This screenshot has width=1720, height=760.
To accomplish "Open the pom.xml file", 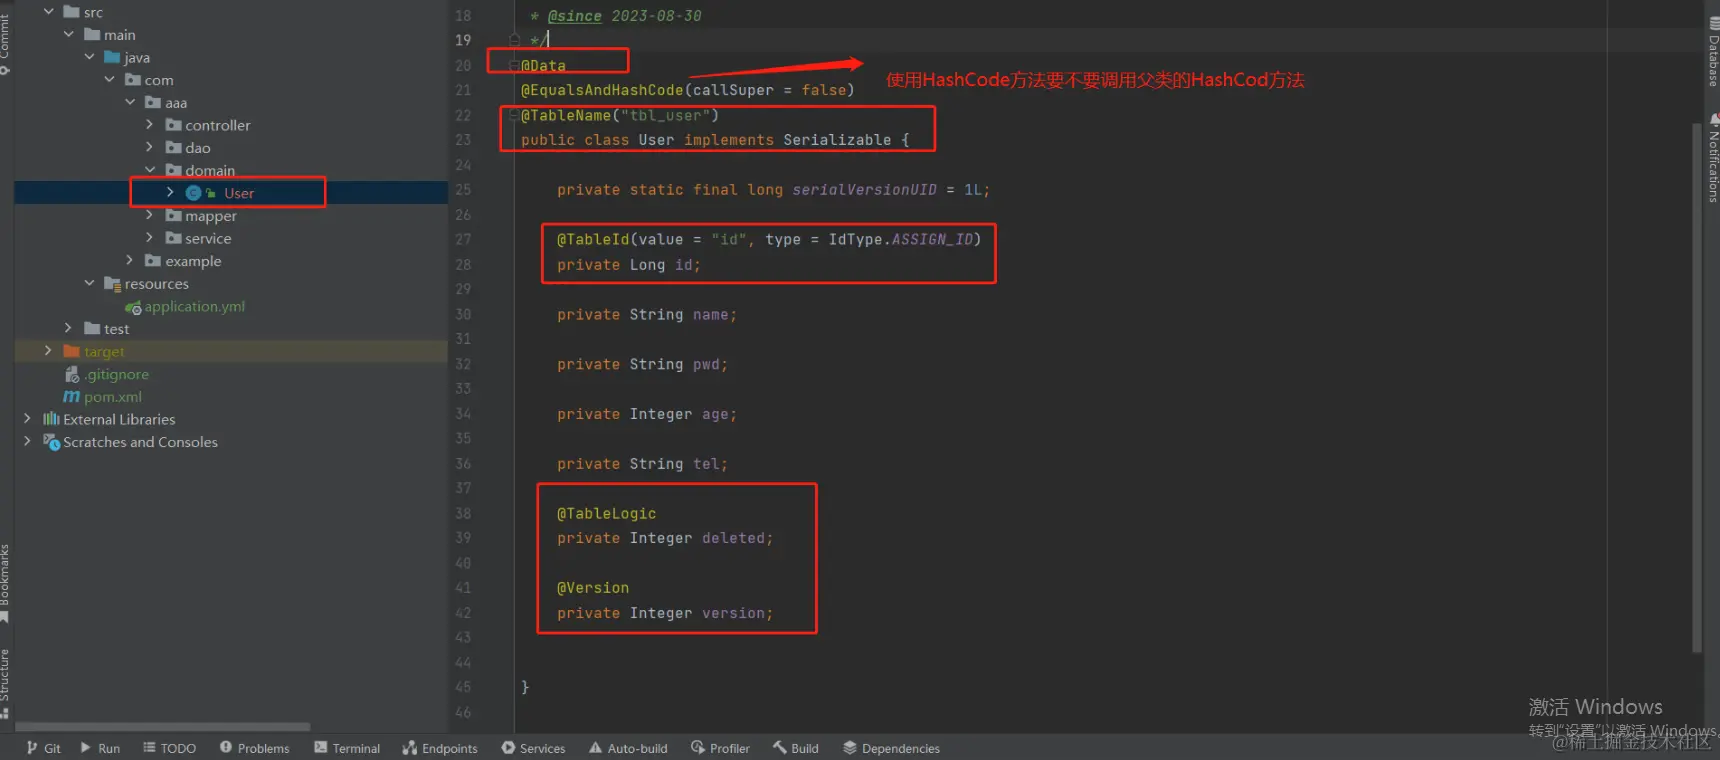I will coord(113,397).
